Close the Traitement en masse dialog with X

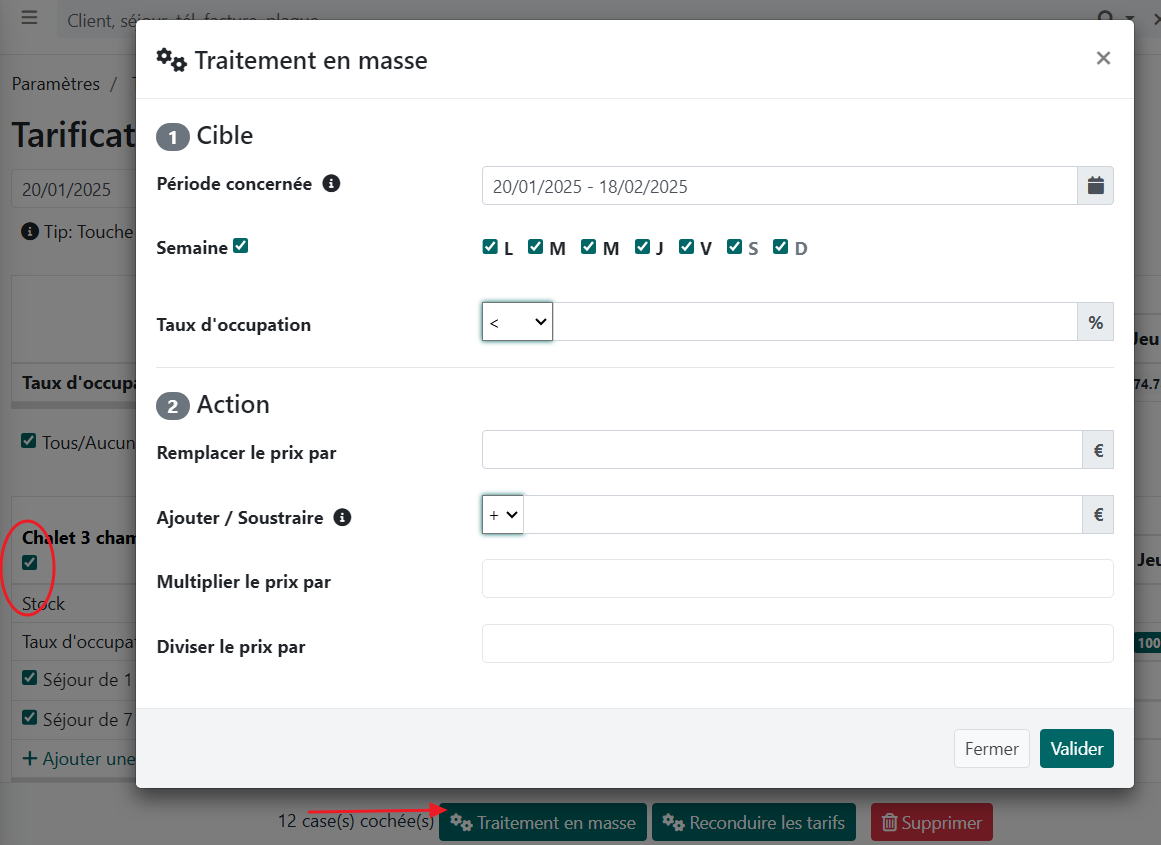coord(1103,58)
